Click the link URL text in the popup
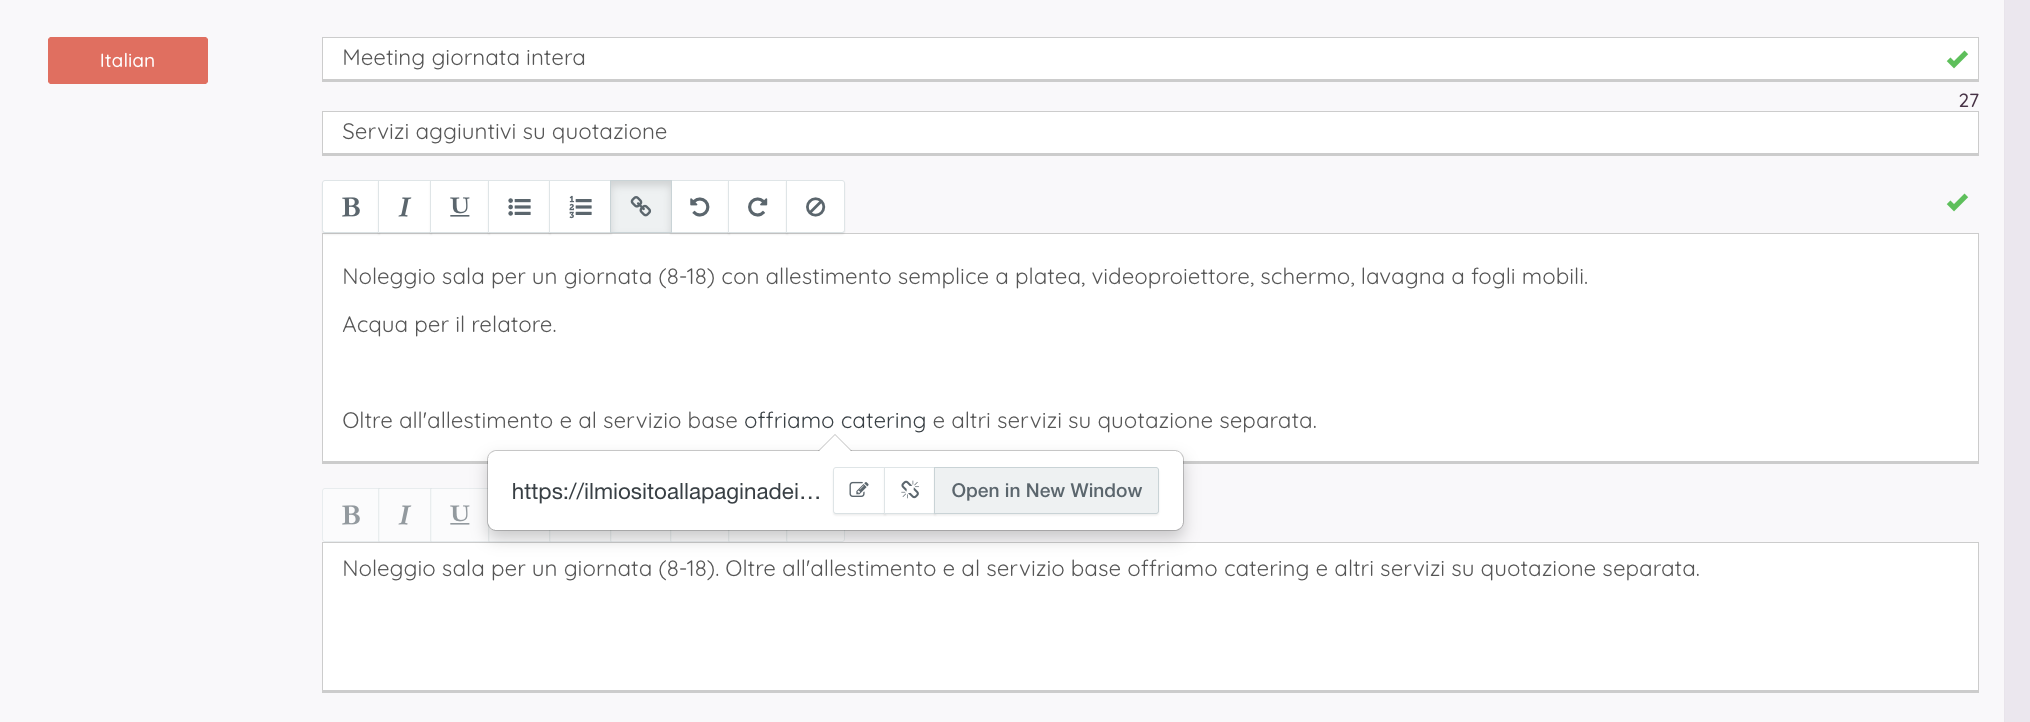The image size is (2030, 722). pyautogui.click(x=666, y=491)
